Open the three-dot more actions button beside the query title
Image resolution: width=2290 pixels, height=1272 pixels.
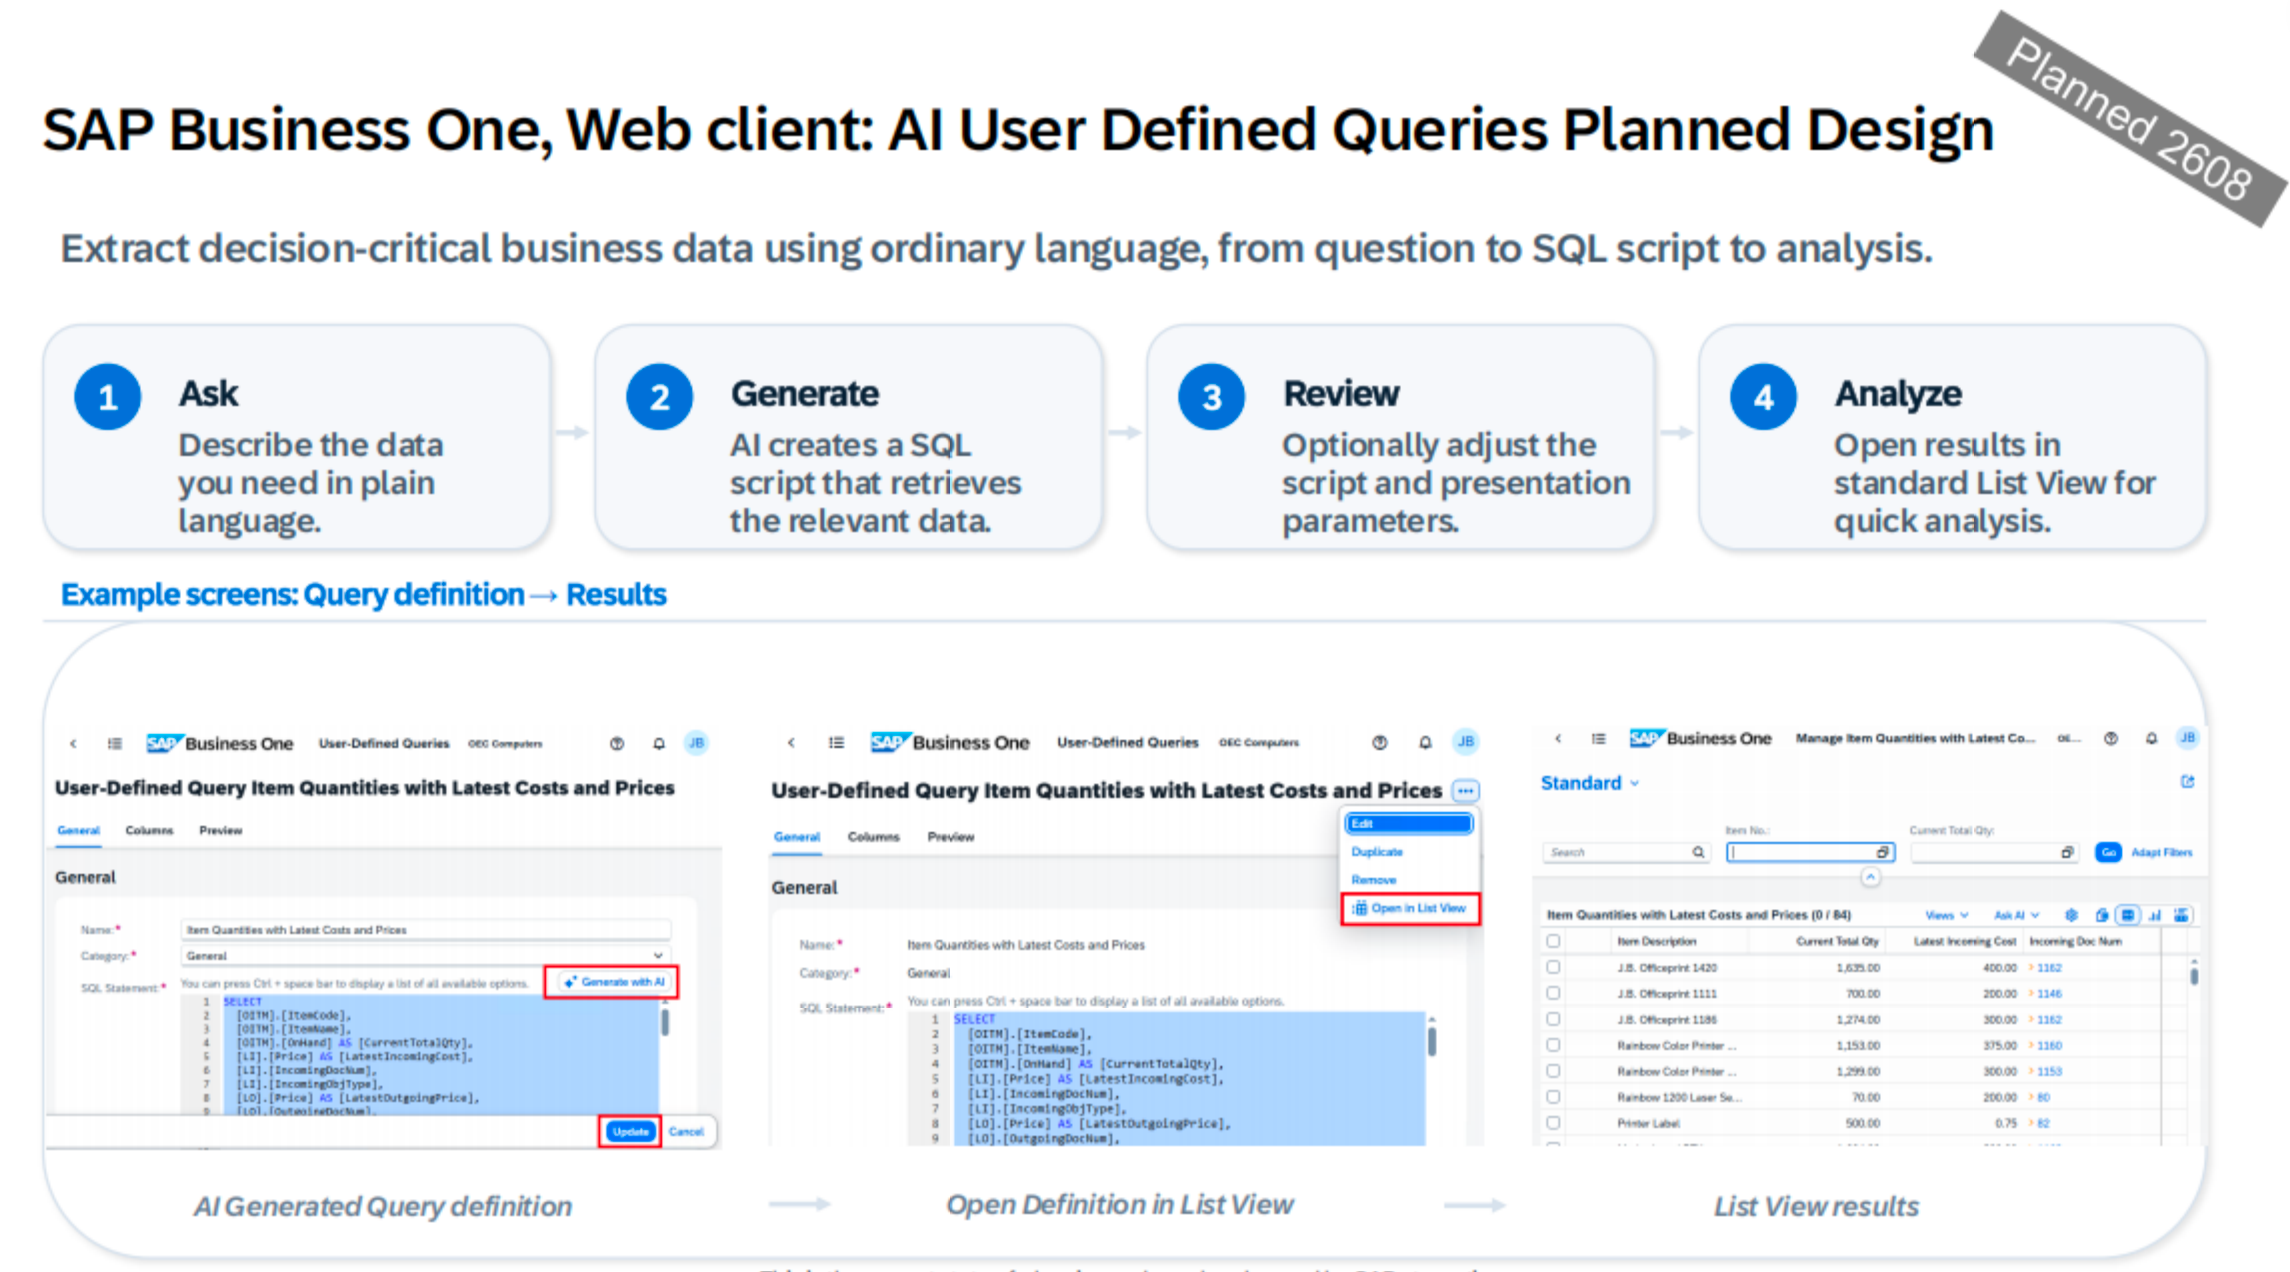[1465, 791]
